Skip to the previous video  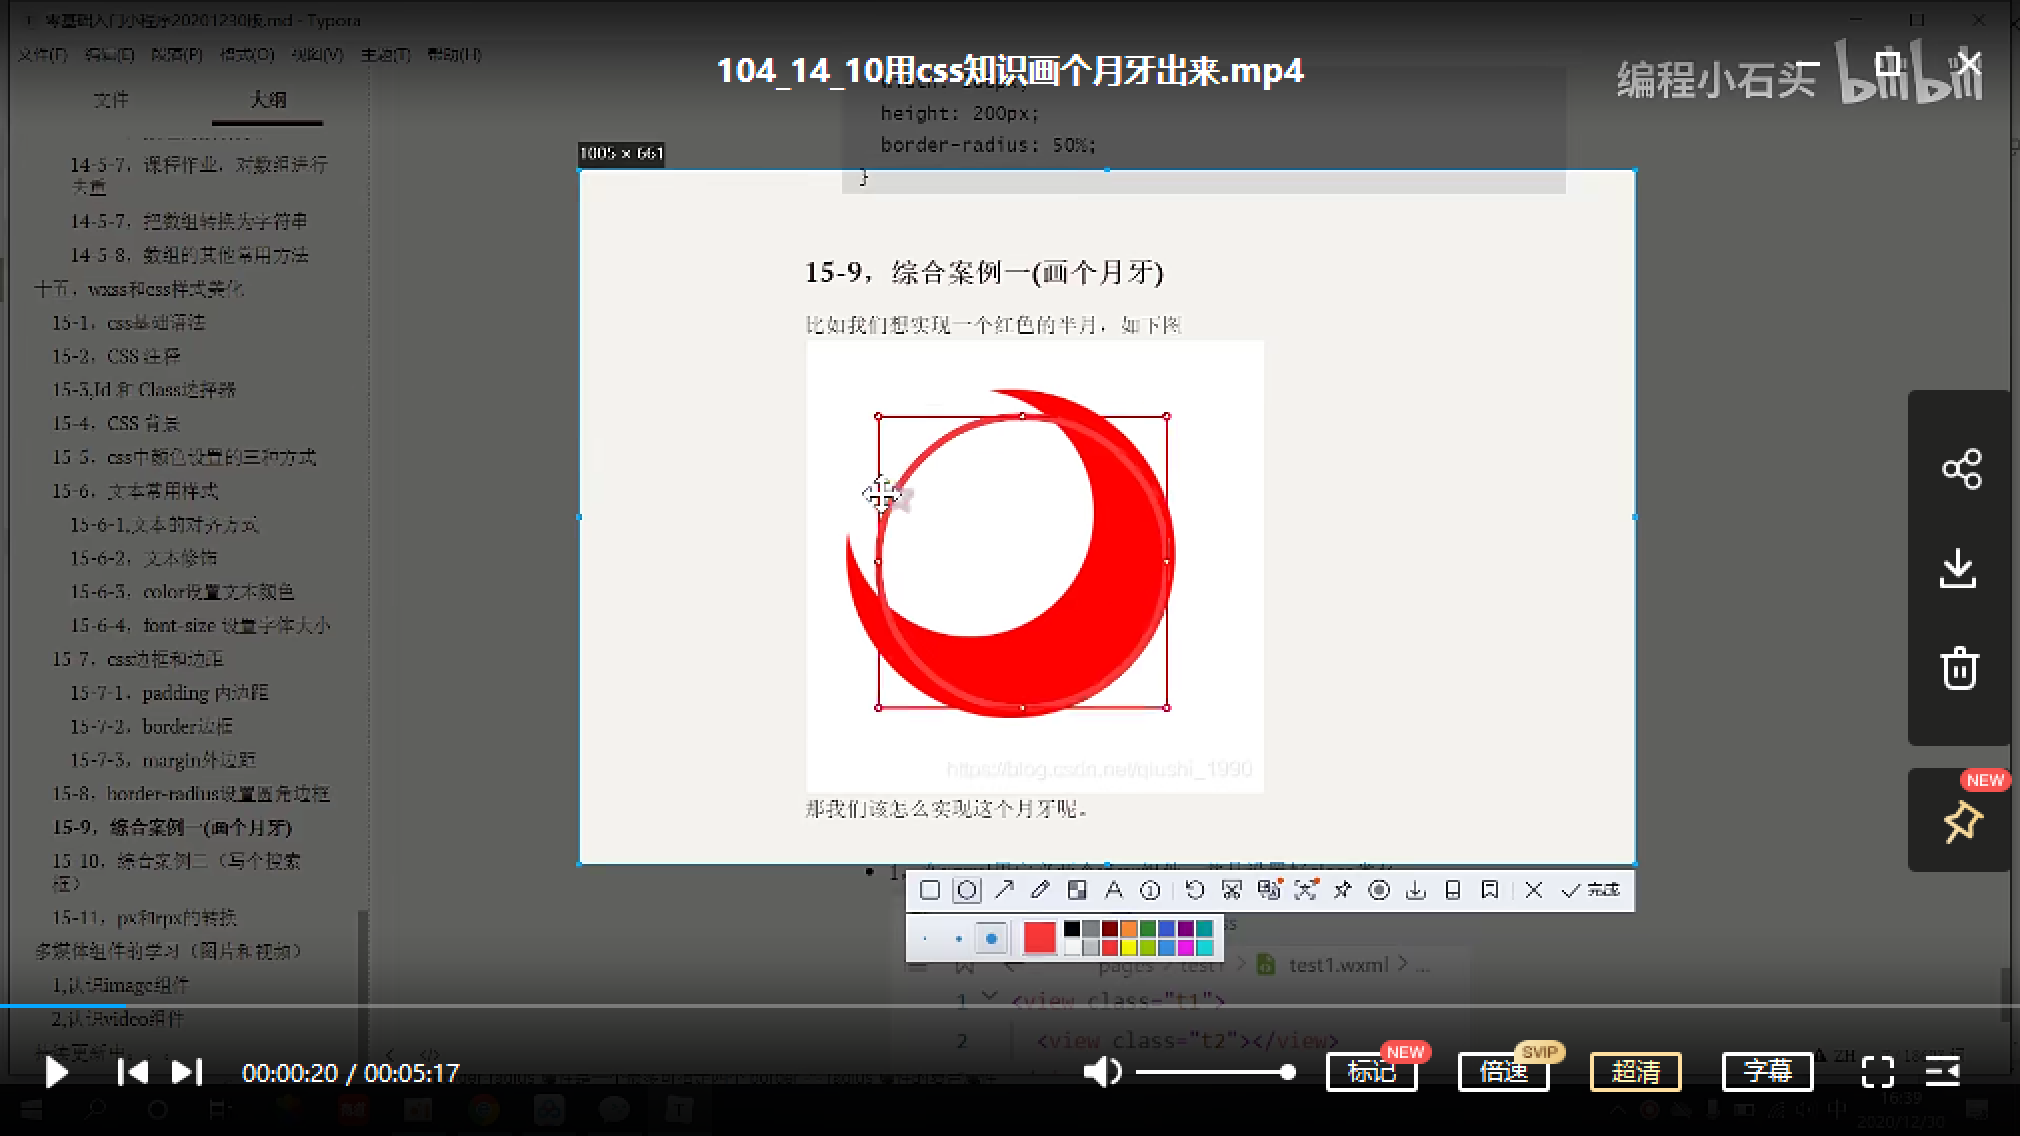pyautogui.click(x=132, y=1072)
